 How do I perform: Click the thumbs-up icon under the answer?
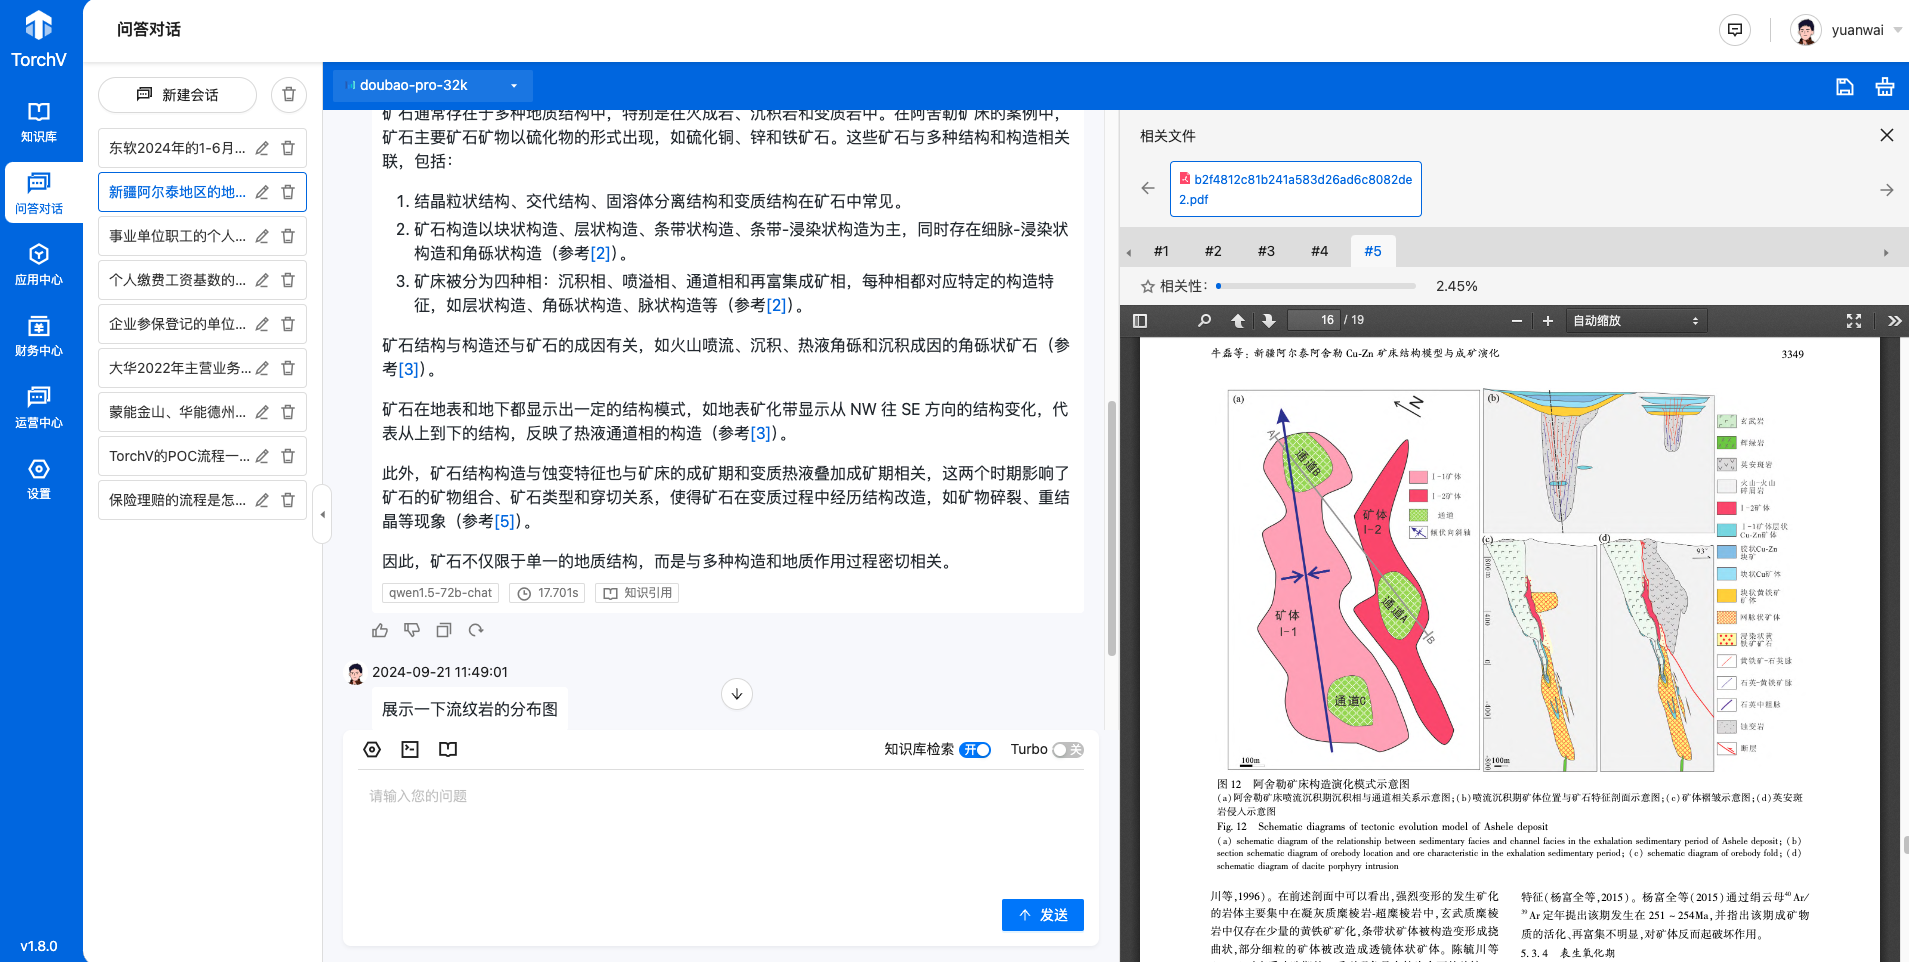[380, 630]
